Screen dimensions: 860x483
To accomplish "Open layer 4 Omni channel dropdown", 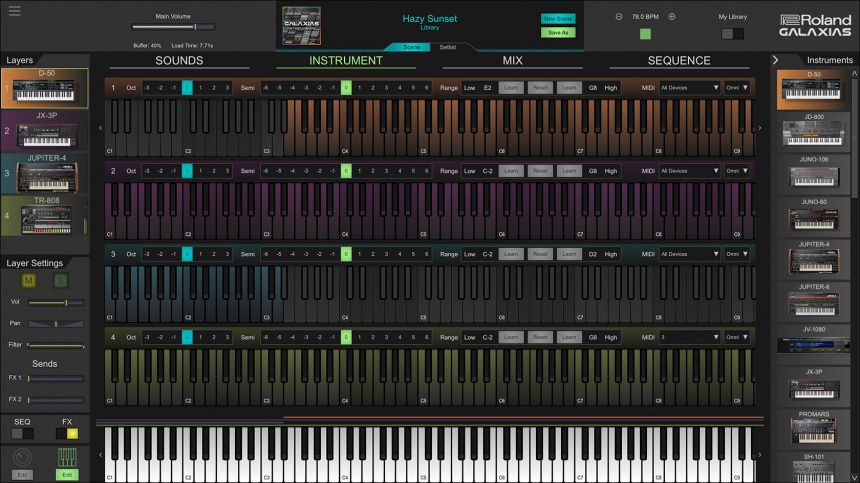I will (x=737, y=338).
